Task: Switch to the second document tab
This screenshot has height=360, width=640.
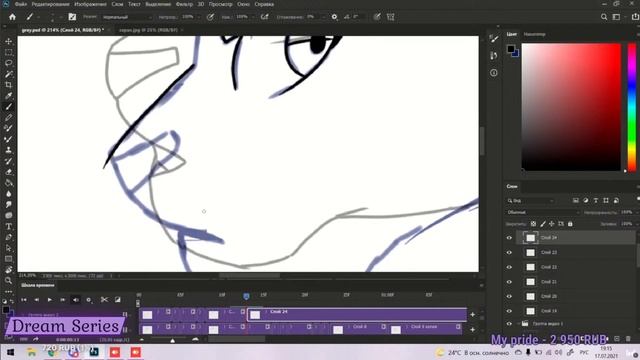Action: pos(148,30)
